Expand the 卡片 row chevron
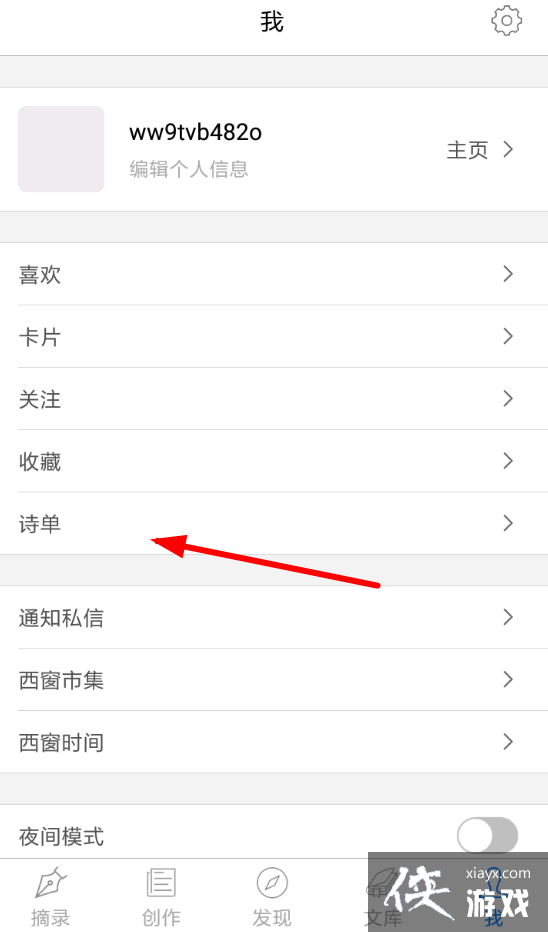Image resolution: width=548 pixels, height=932 pixels. [x=508, y=336]
